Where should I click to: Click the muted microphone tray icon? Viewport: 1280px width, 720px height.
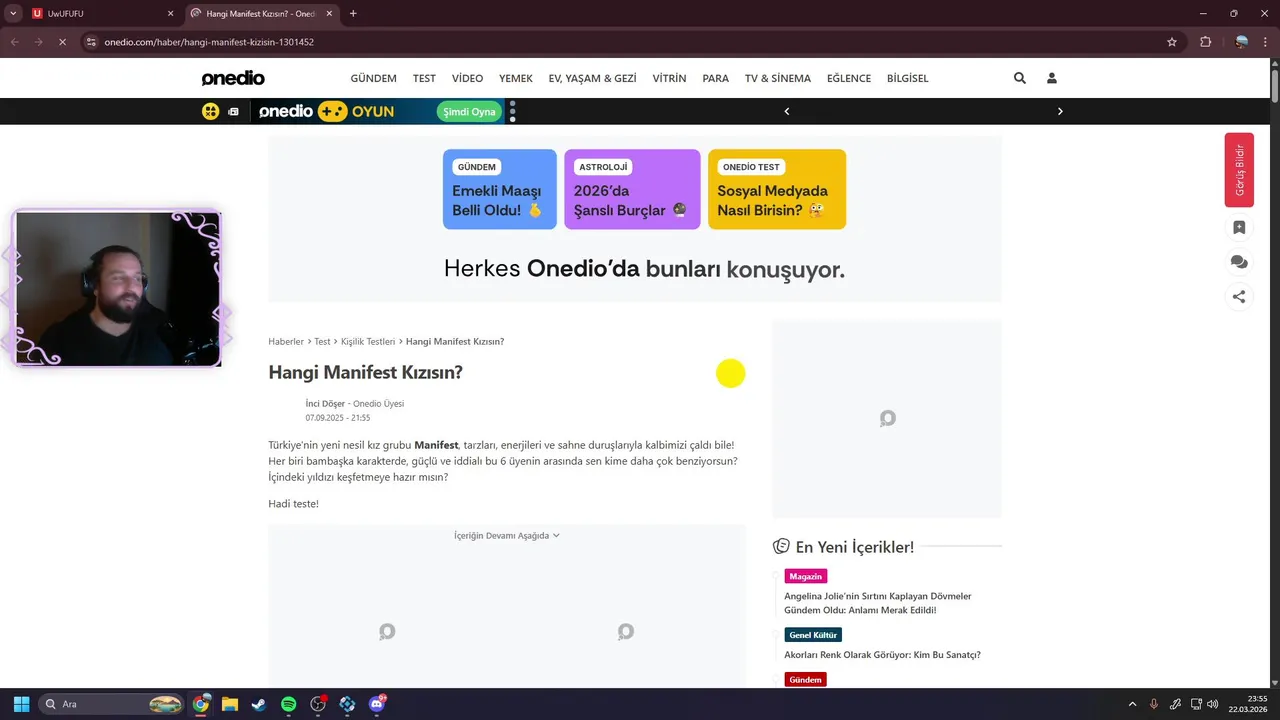pyautogui.click(x=1154, y=704)
